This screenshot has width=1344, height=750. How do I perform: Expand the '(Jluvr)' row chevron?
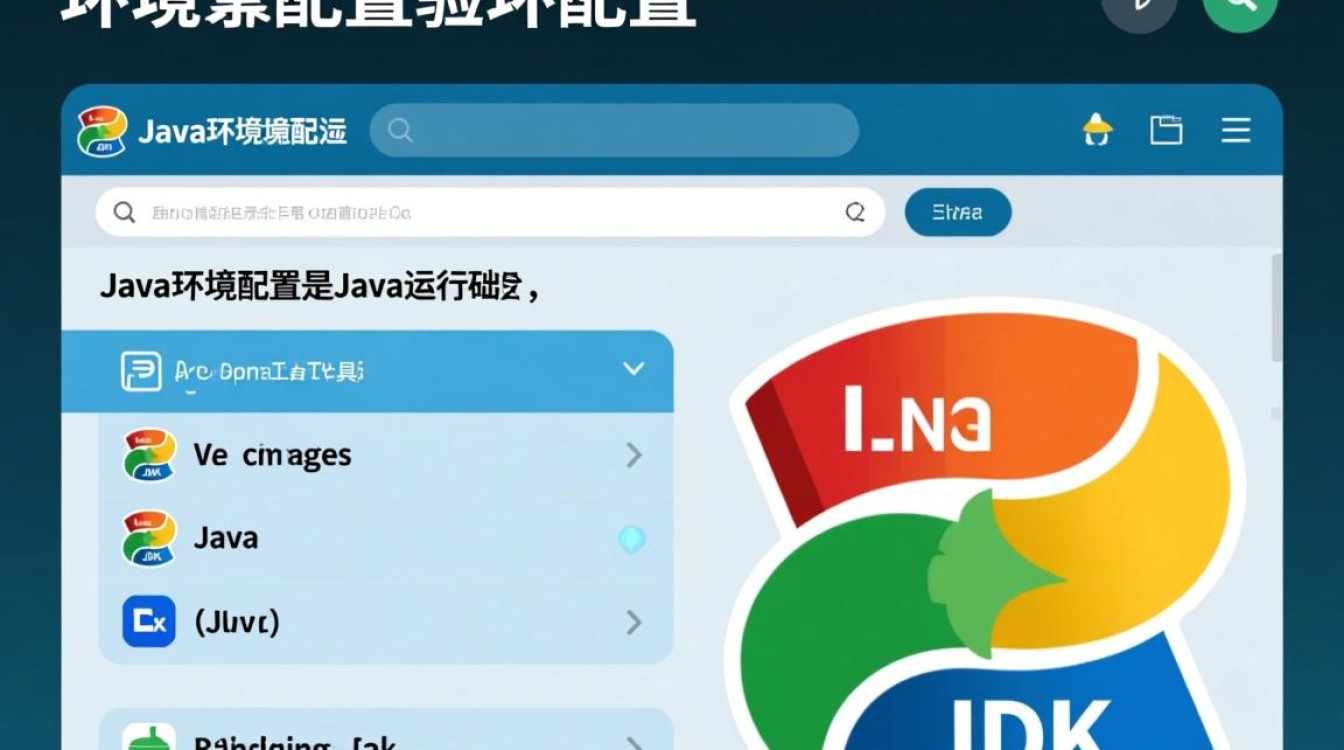coord(634,622)
